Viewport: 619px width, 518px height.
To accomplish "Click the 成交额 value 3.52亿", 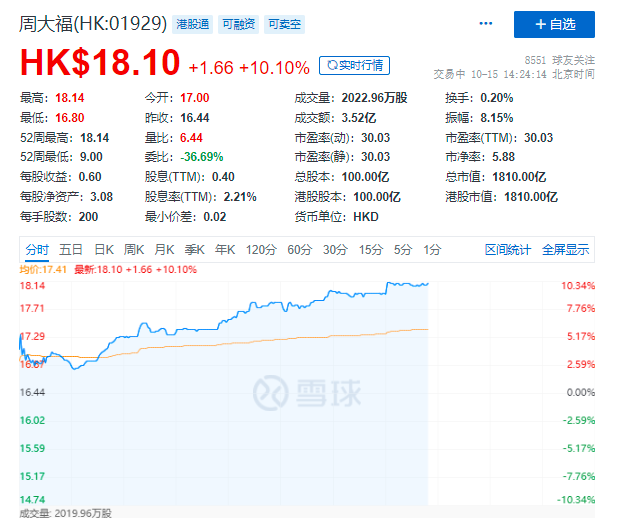I will [359, 118].
